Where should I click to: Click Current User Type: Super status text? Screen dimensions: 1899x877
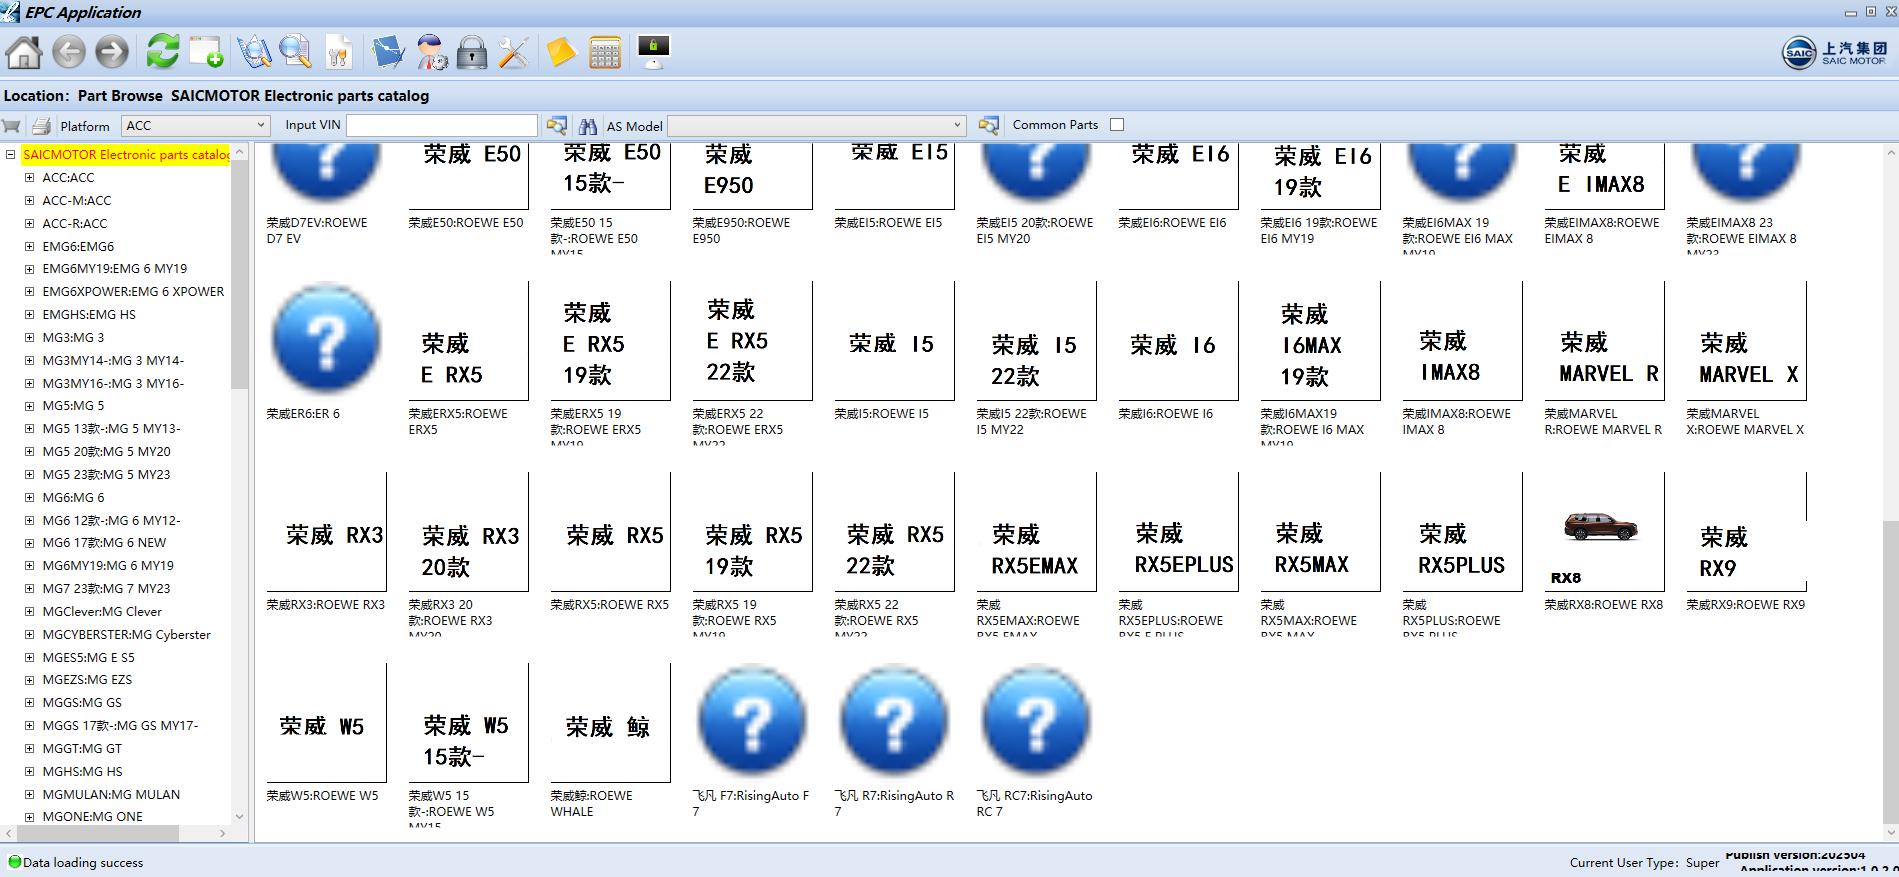click(x=1645, y=863)
